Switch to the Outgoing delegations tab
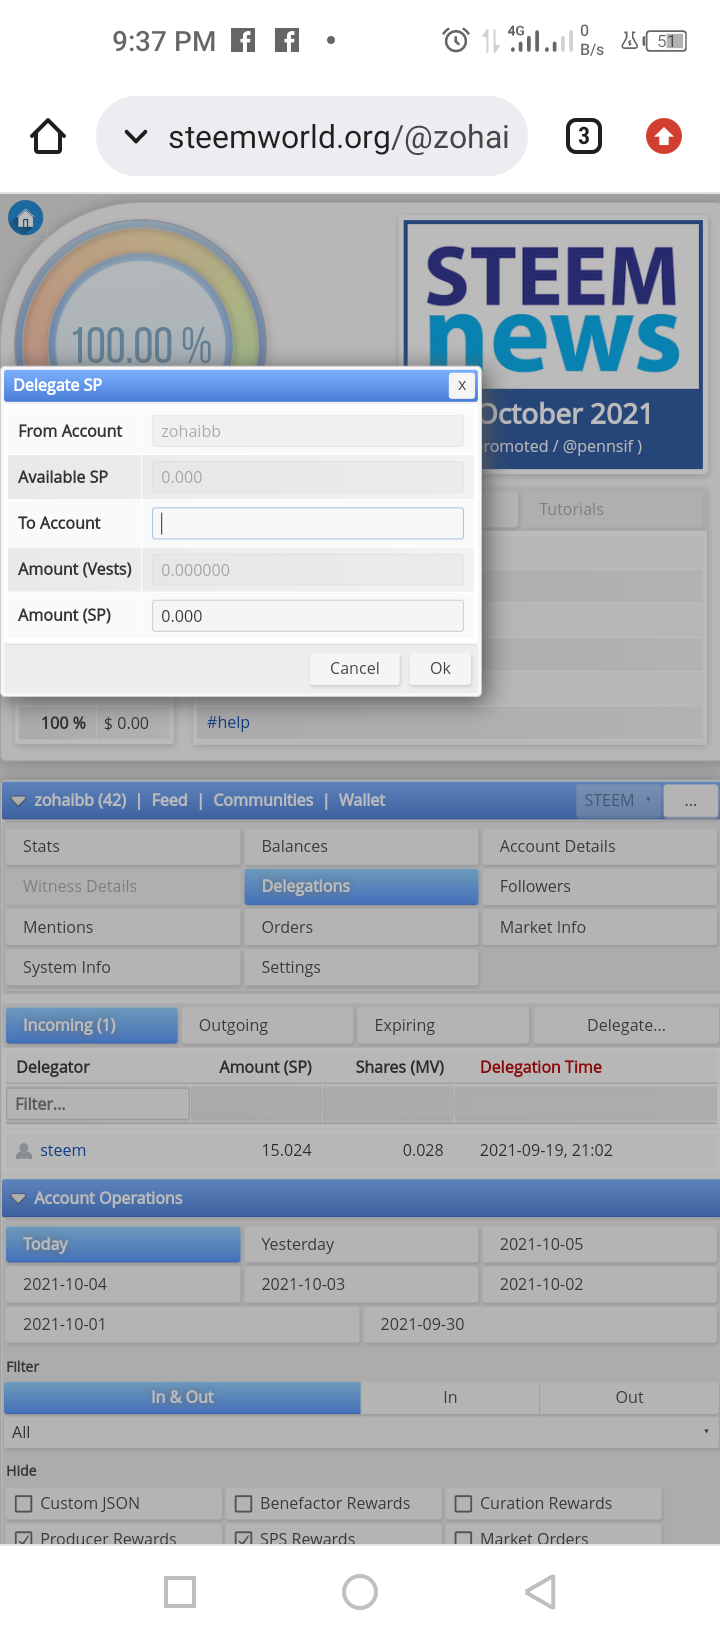Viewport: 720px width, 1640px height. (x=268, y=1026)
